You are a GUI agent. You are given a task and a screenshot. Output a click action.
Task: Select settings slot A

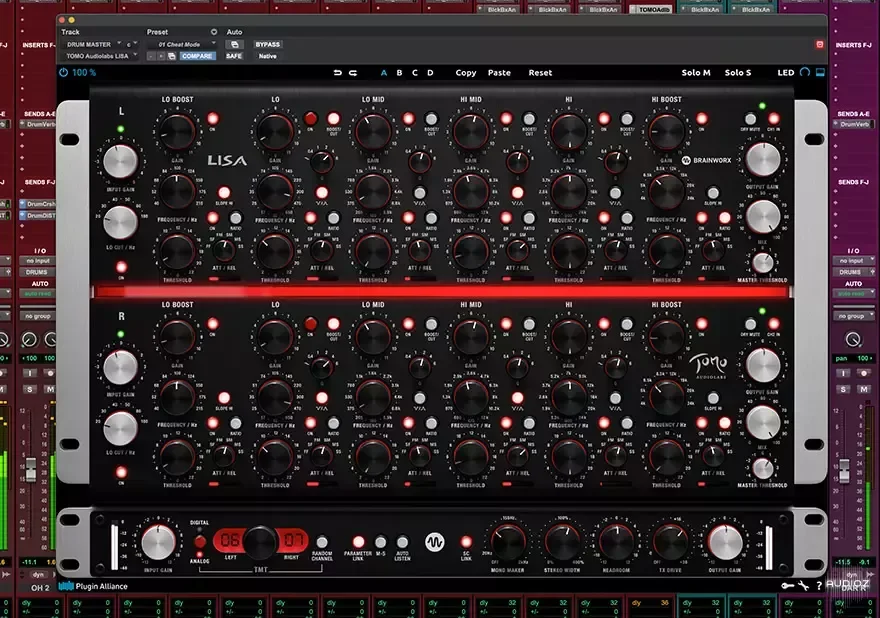384,73
